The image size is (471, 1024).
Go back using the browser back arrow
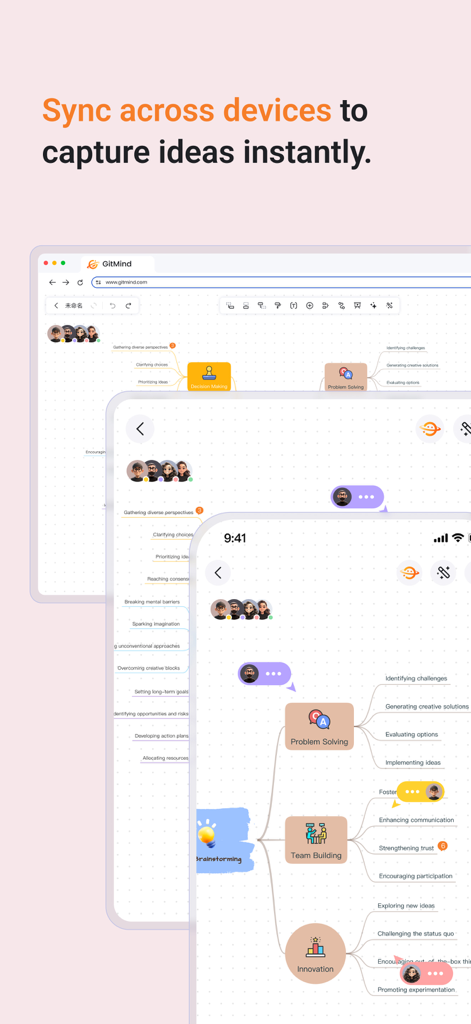pos(52,282)
